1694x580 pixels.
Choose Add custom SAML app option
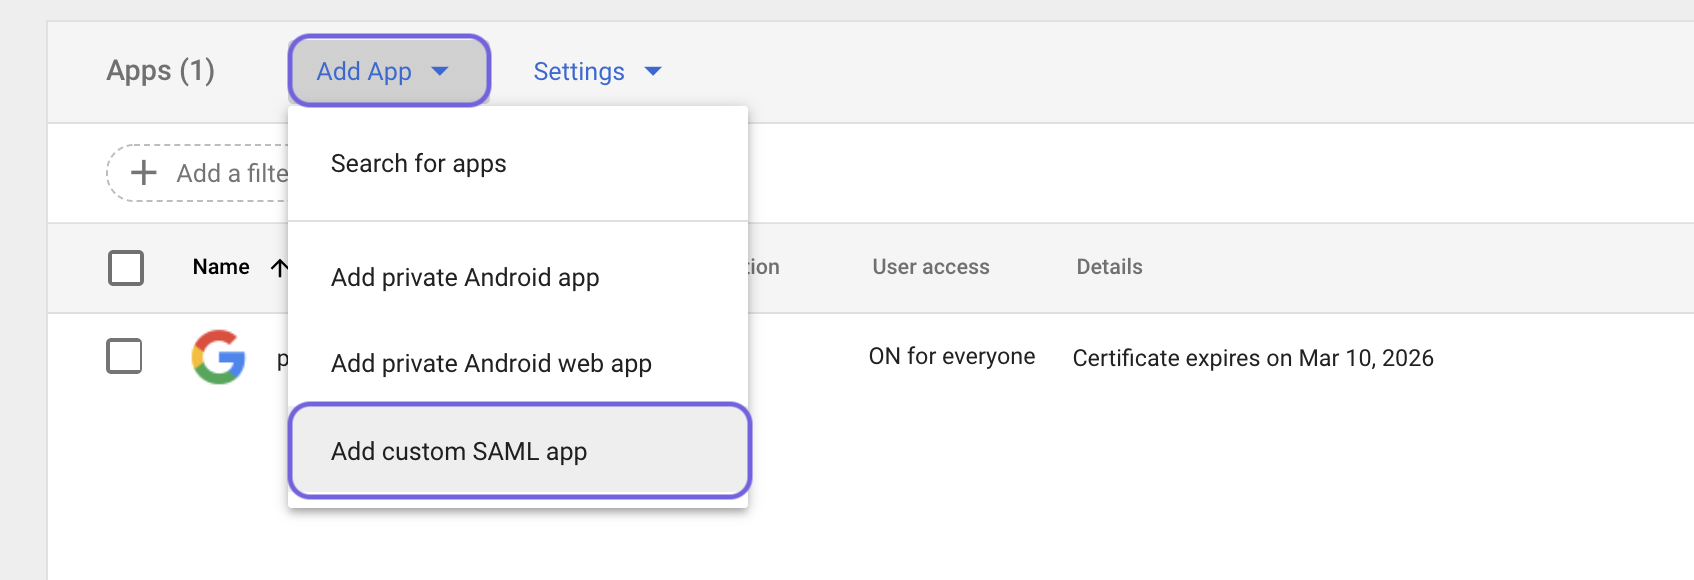pos(459,451)
